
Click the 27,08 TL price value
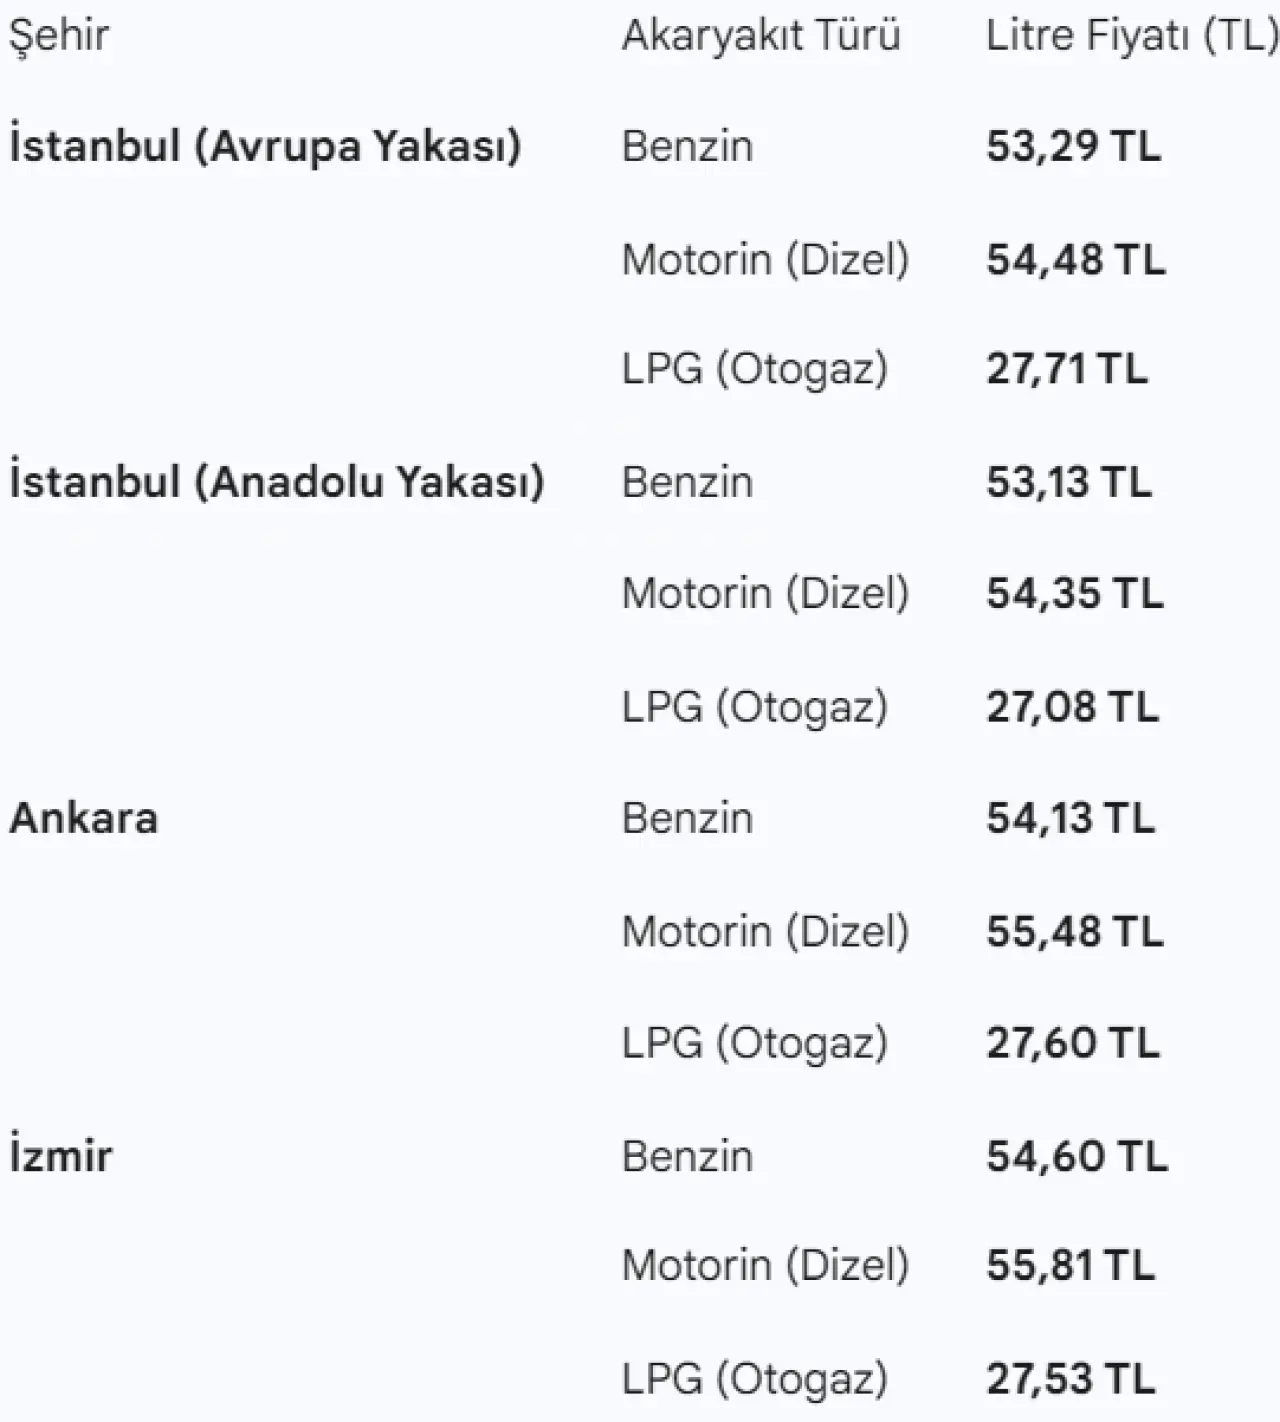[x=1072, y=707]
